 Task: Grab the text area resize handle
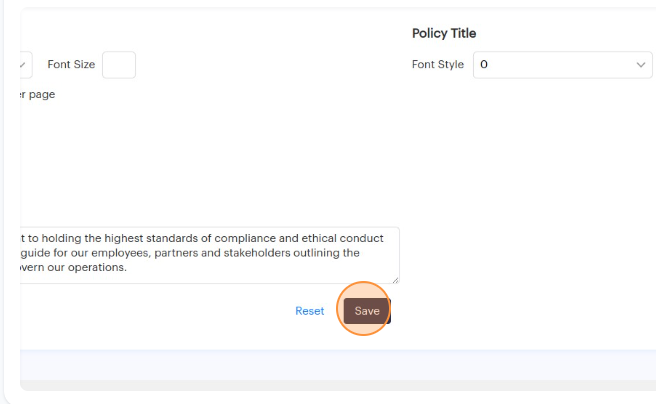click(395, 279)
